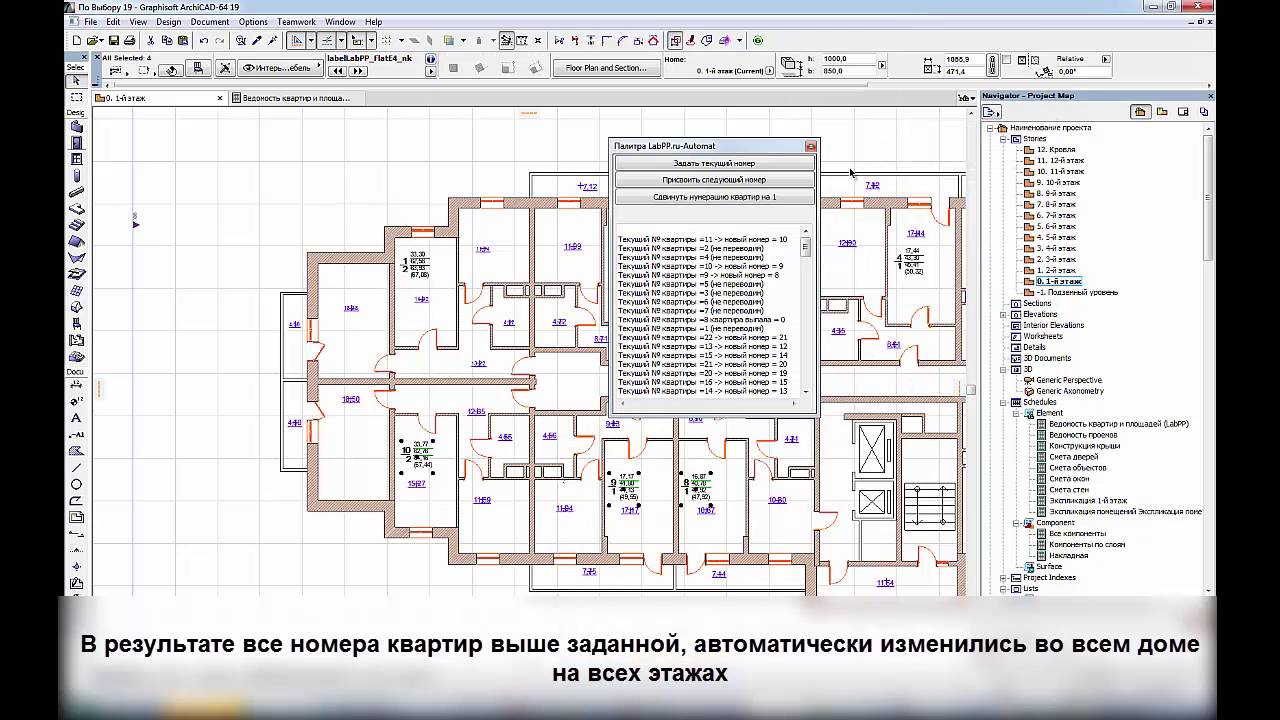
Task: Select the Line tool in the toolbox
Action: (76, 468)
